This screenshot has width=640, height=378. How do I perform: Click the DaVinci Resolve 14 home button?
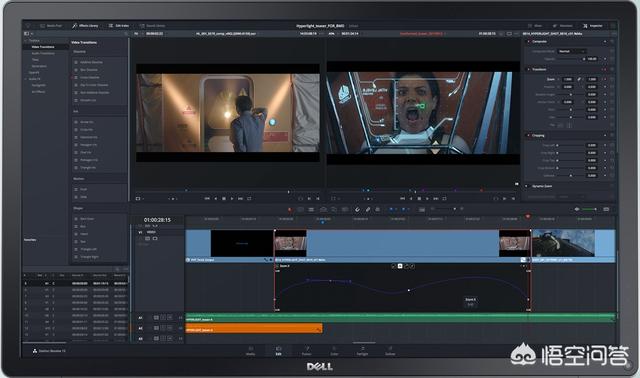pyautogui.click(x=49, y=351)
